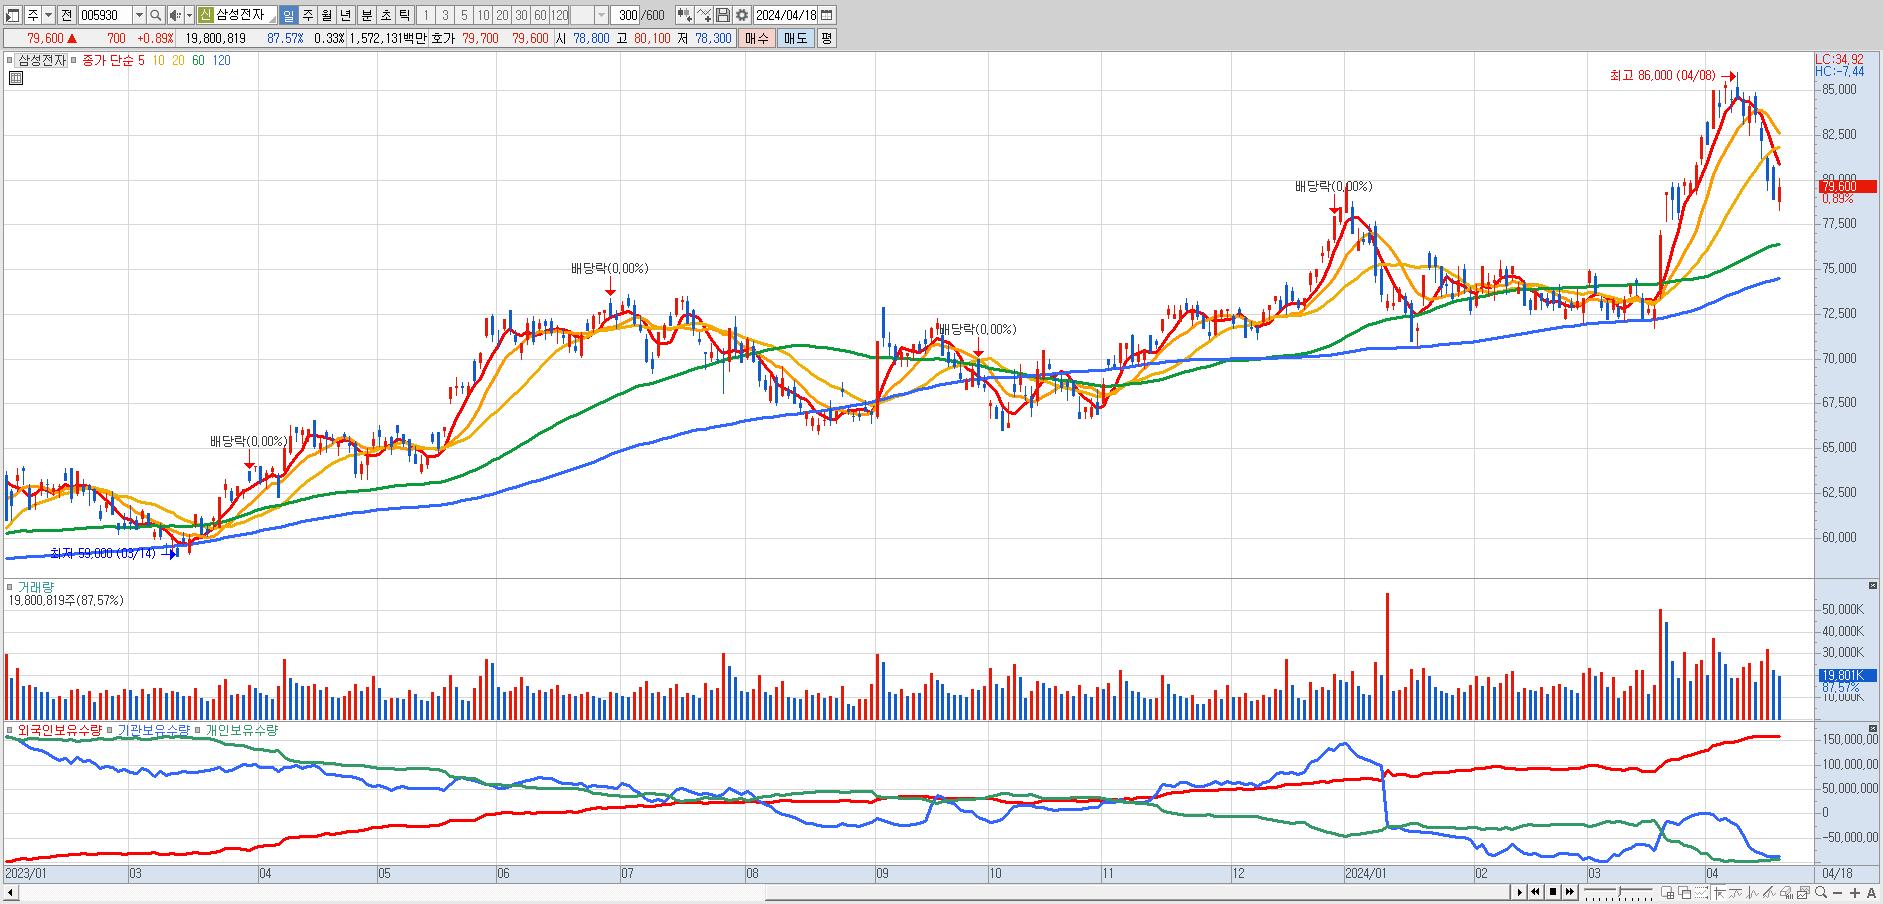Click the candlestick add-chart icon
The width and height of the screenshot is (1883, 904).
683,15
